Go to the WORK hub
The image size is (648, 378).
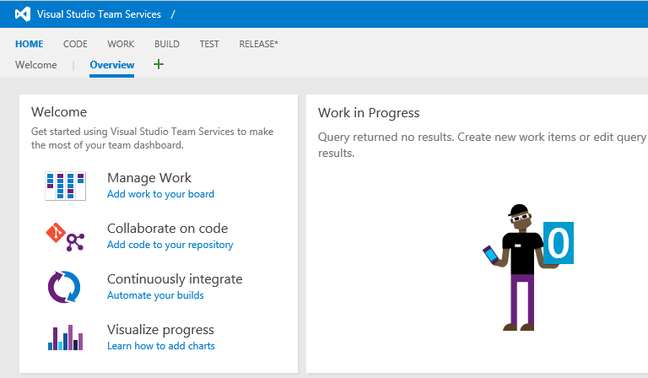click(121, 44)
